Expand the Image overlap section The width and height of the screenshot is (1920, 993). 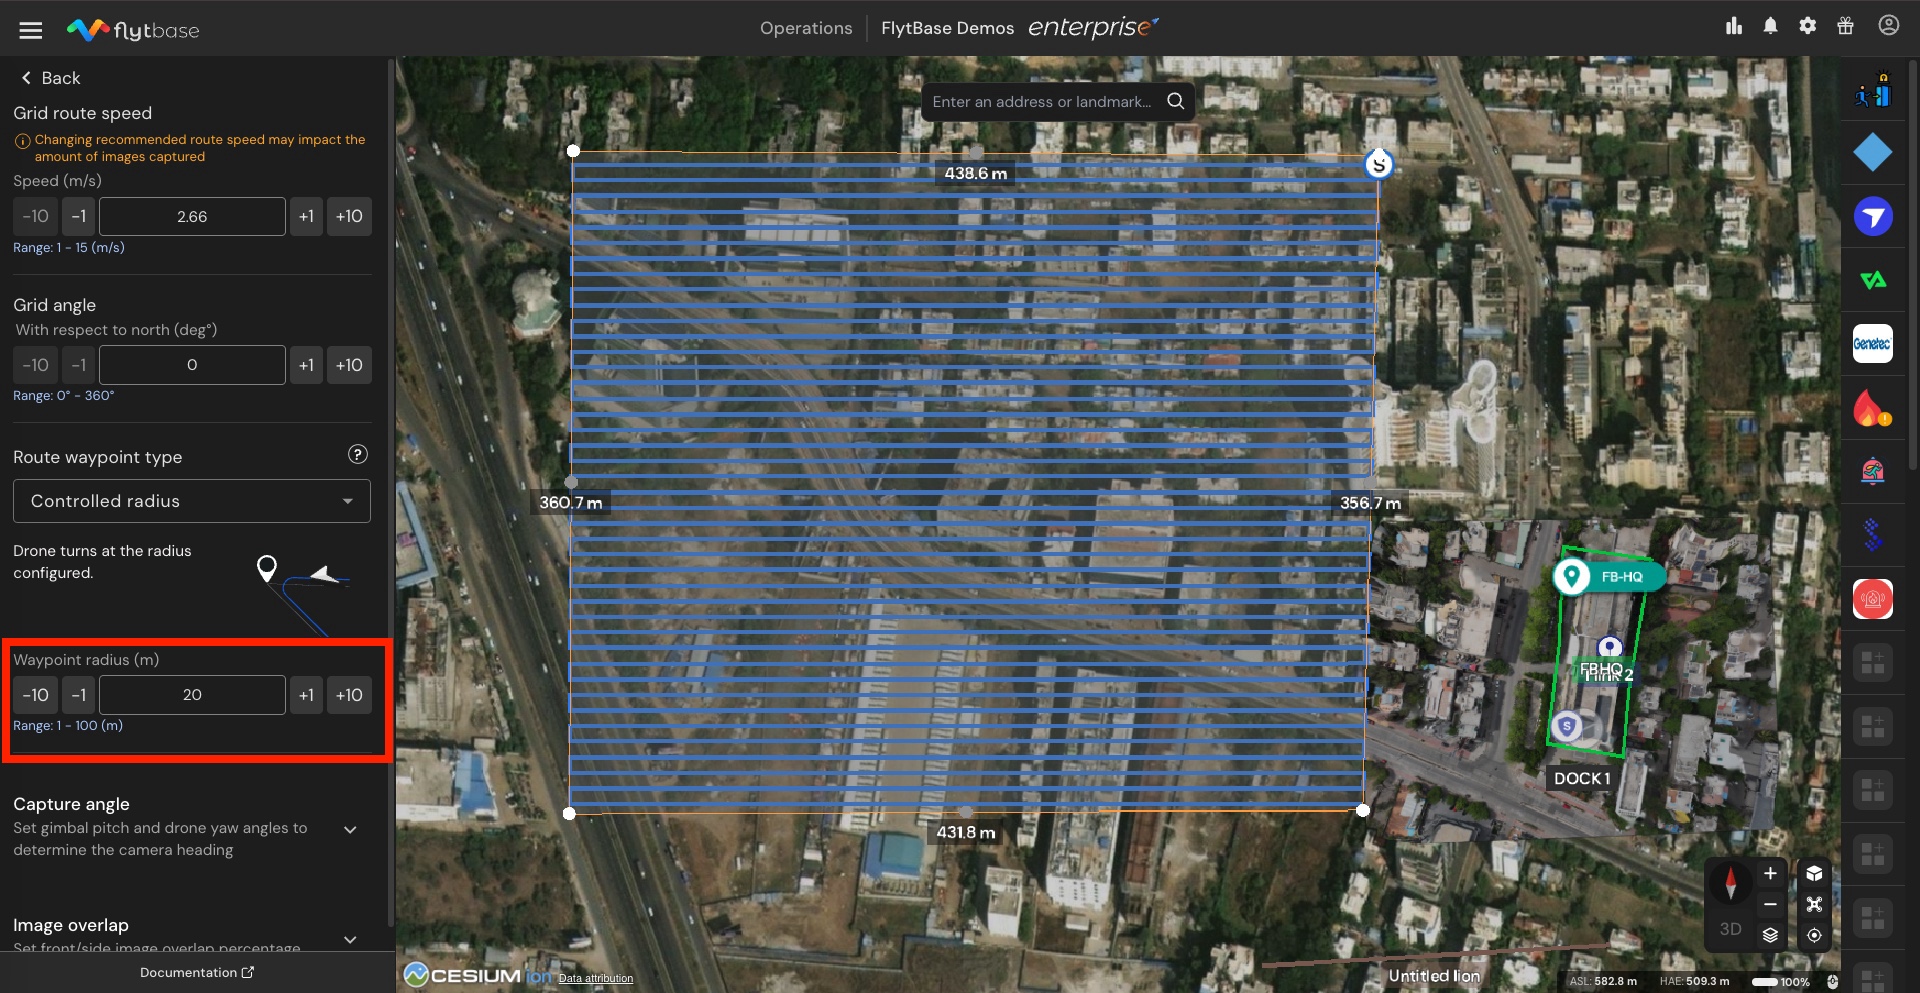click(350, 938)
